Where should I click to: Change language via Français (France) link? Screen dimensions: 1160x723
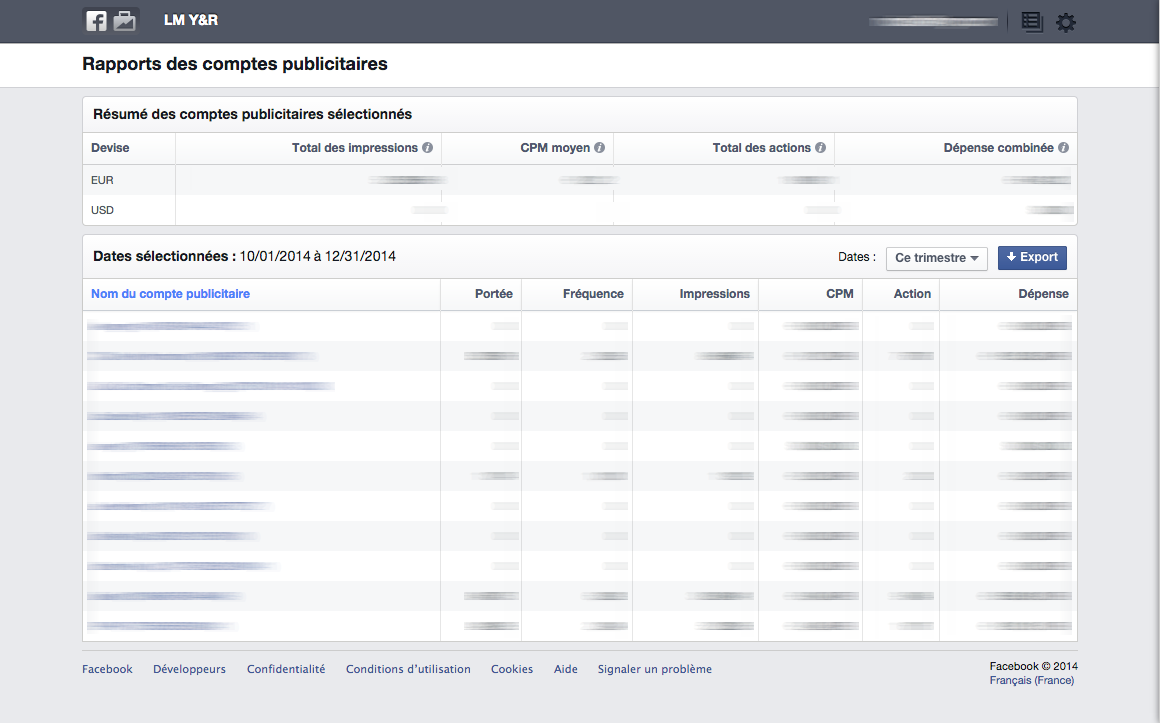[x=1032, y=680]
